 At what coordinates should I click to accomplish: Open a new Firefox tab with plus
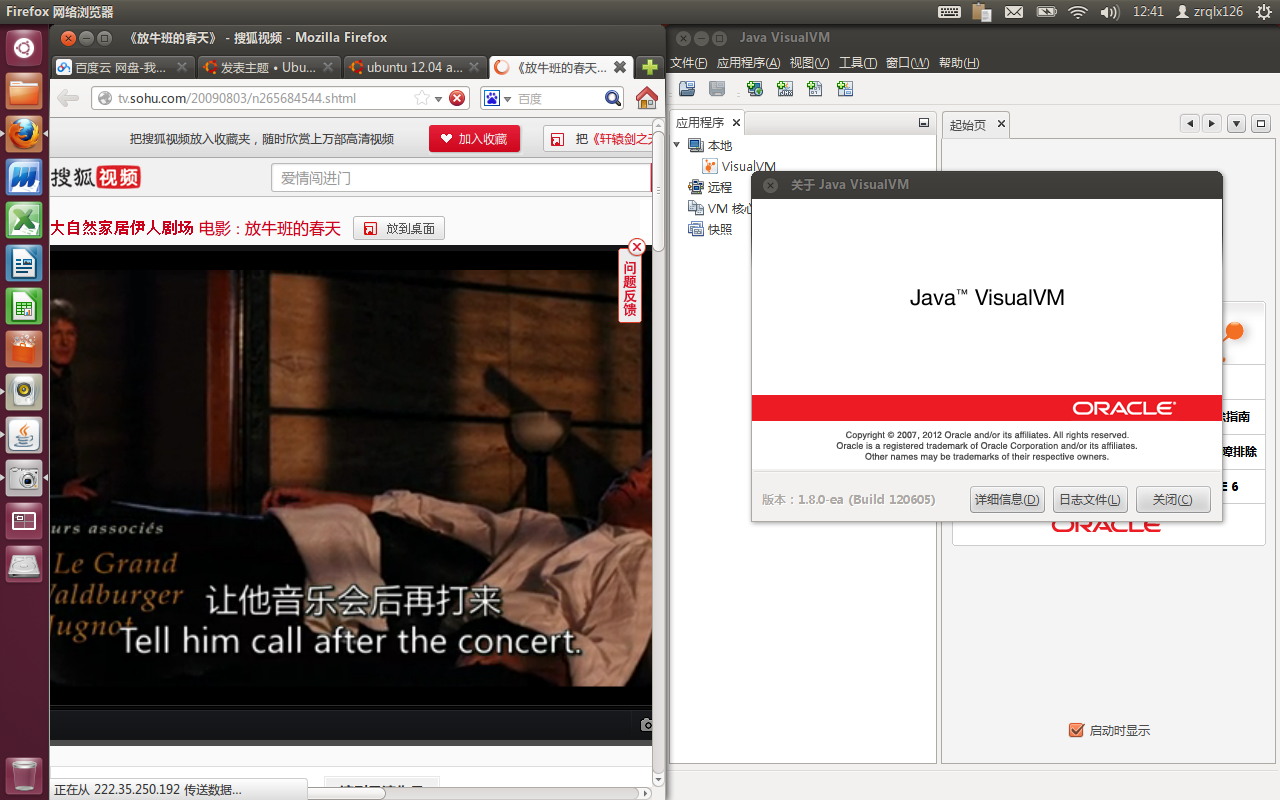(x=650, y=68)
